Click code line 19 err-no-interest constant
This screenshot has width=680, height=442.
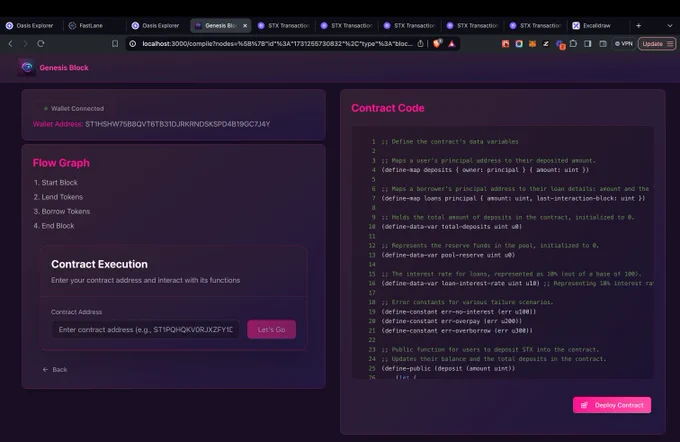[x=459, y=311]
